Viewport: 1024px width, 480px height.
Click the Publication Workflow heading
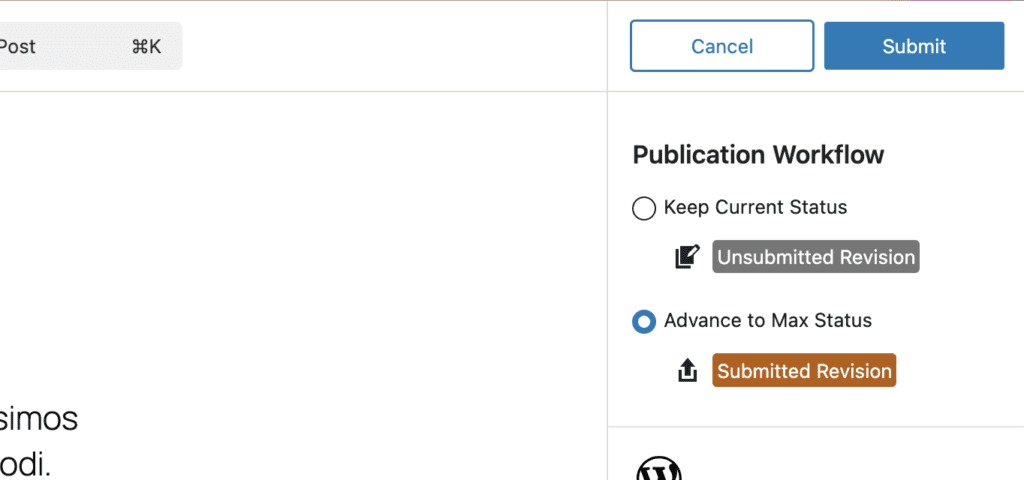point(758,155)
